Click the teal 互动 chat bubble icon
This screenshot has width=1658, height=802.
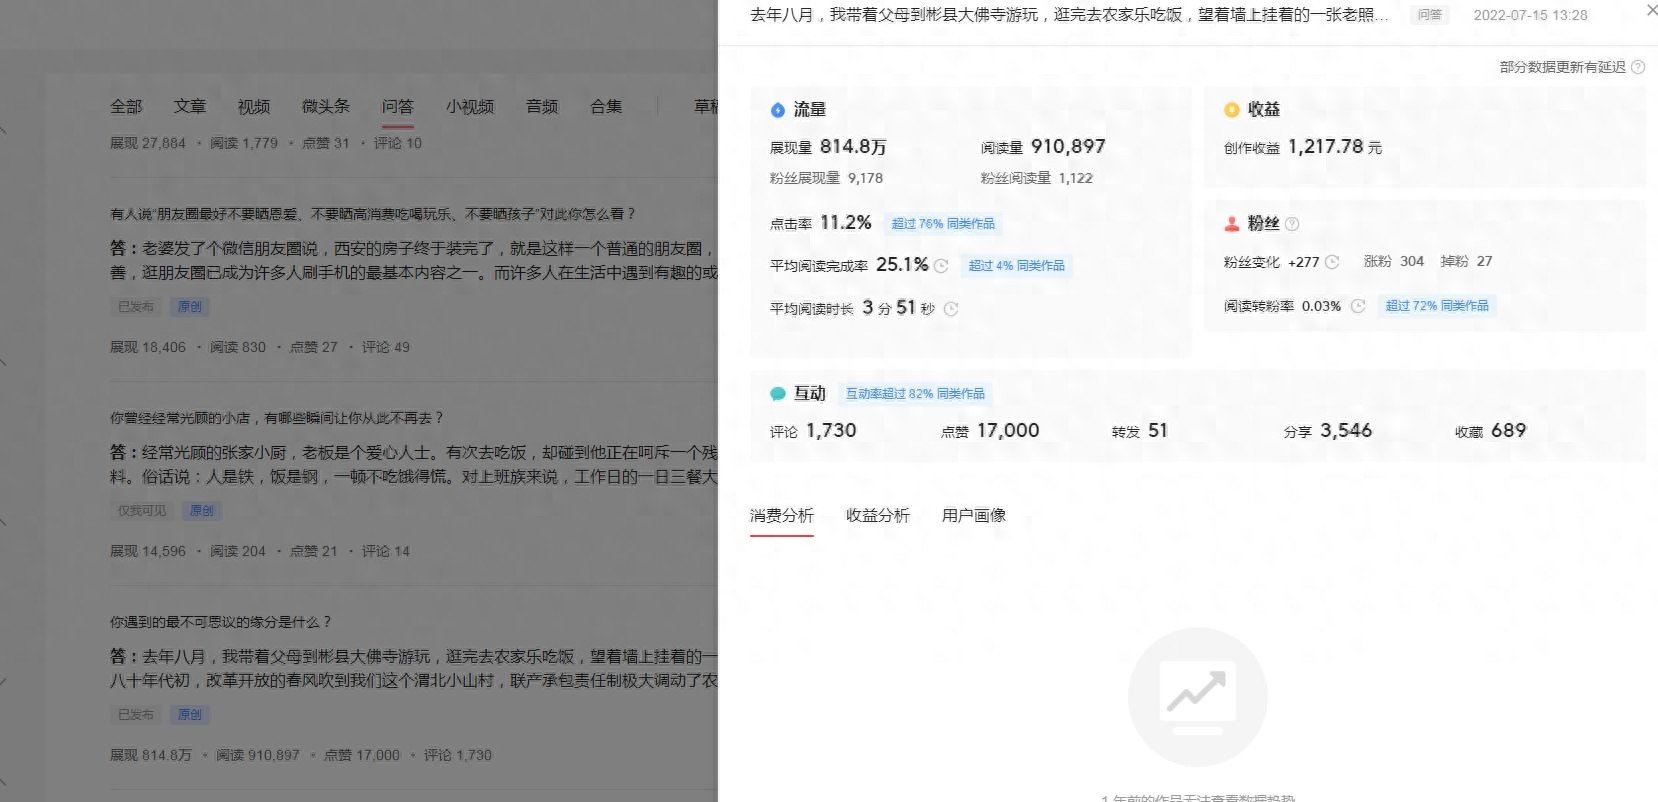(x=778, y=394)
